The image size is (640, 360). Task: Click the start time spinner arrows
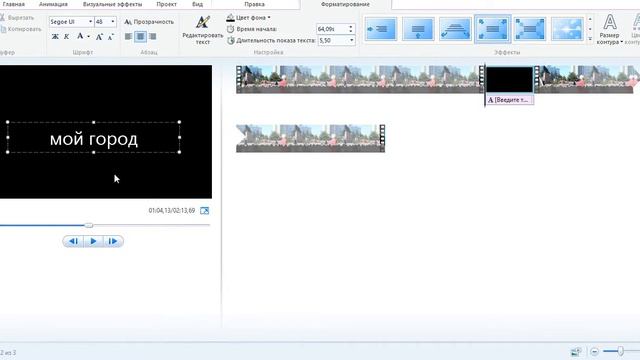click(x=351, y=29)
